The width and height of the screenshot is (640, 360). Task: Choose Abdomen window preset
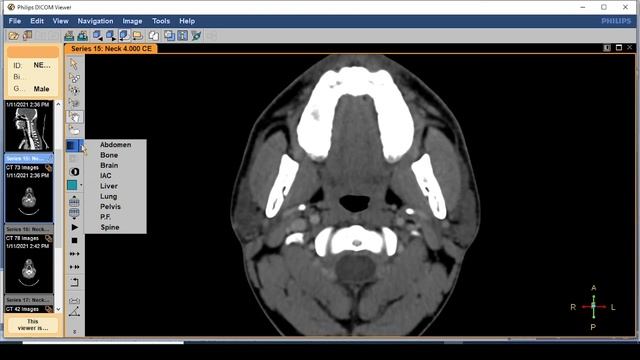(x=116, y=144)
